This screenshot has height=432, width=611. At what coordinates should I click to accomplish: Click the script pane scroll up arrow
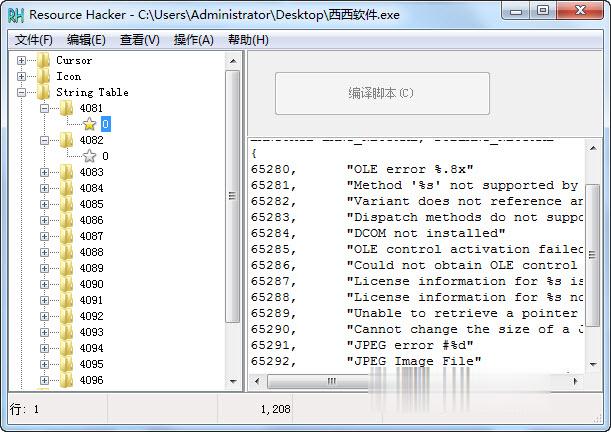pos(593,148)
